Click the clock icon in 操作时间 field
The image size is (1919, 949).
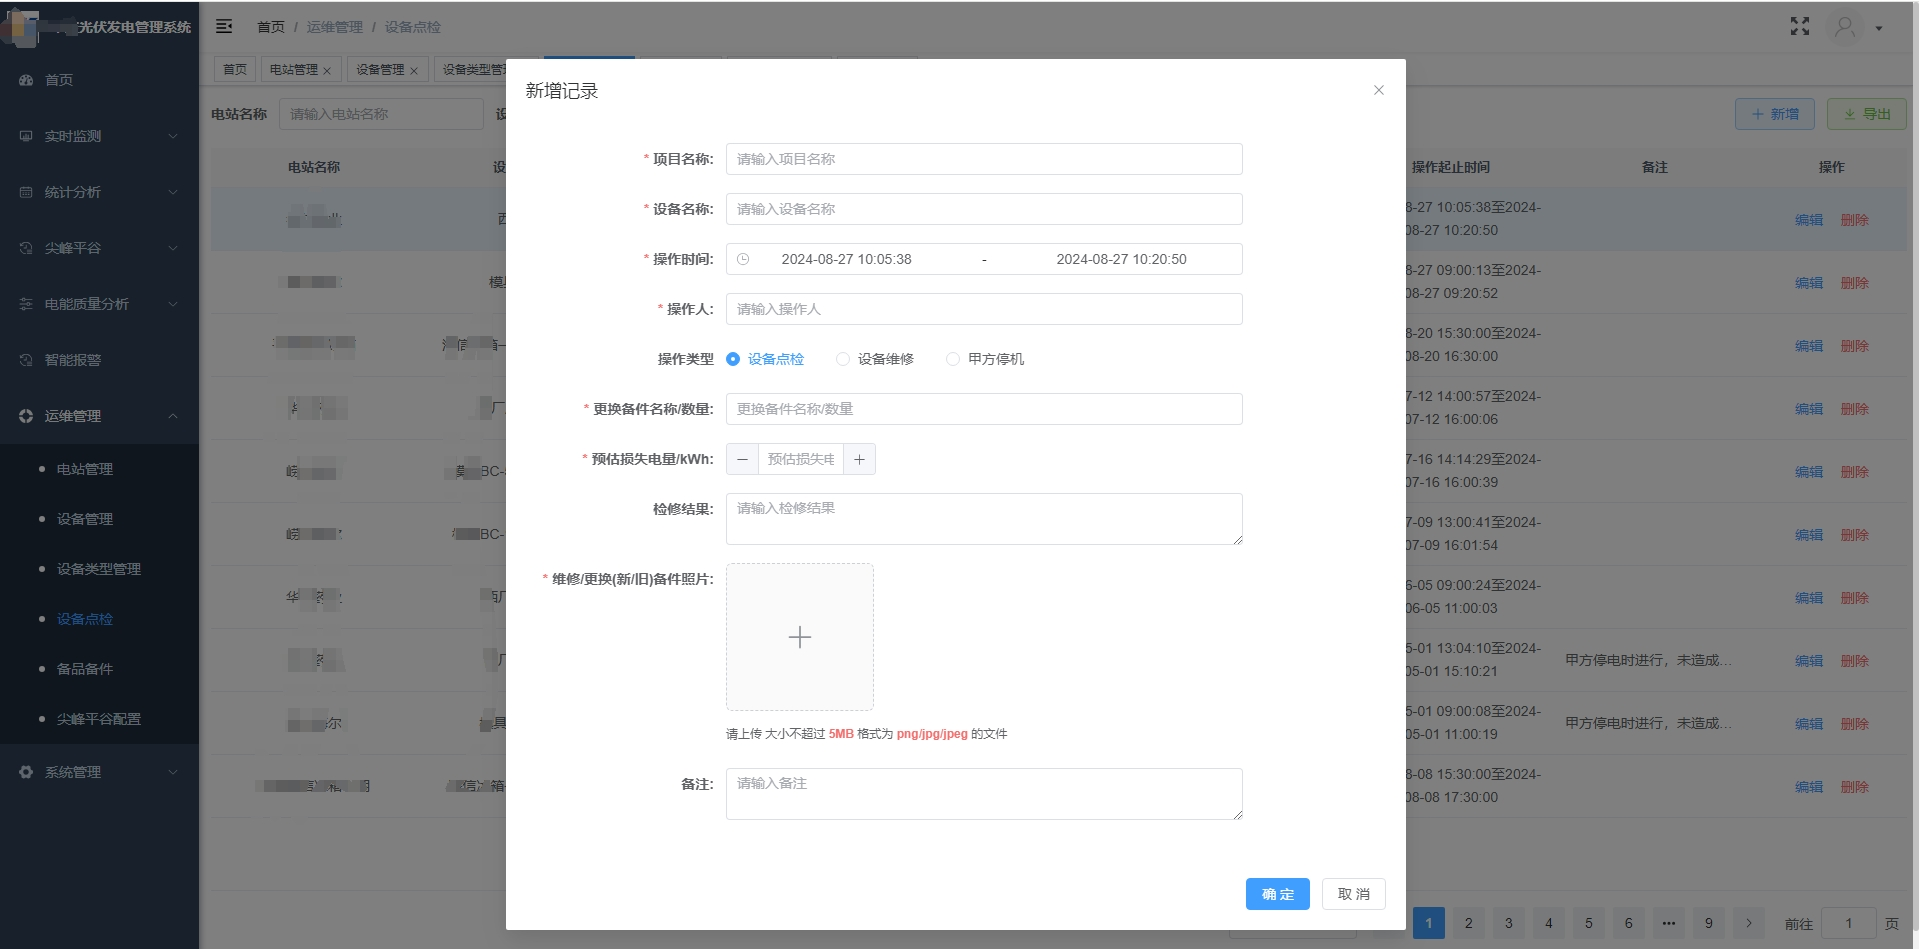[743, 259]
